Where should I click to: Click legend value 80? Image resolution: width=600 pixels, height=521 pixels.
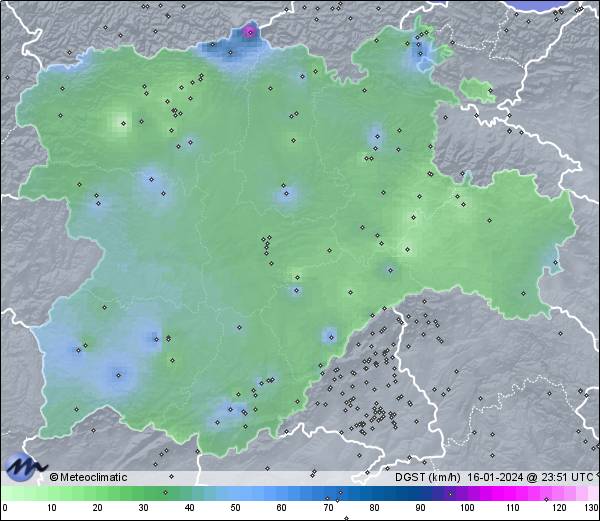click(x=374, y=508)
